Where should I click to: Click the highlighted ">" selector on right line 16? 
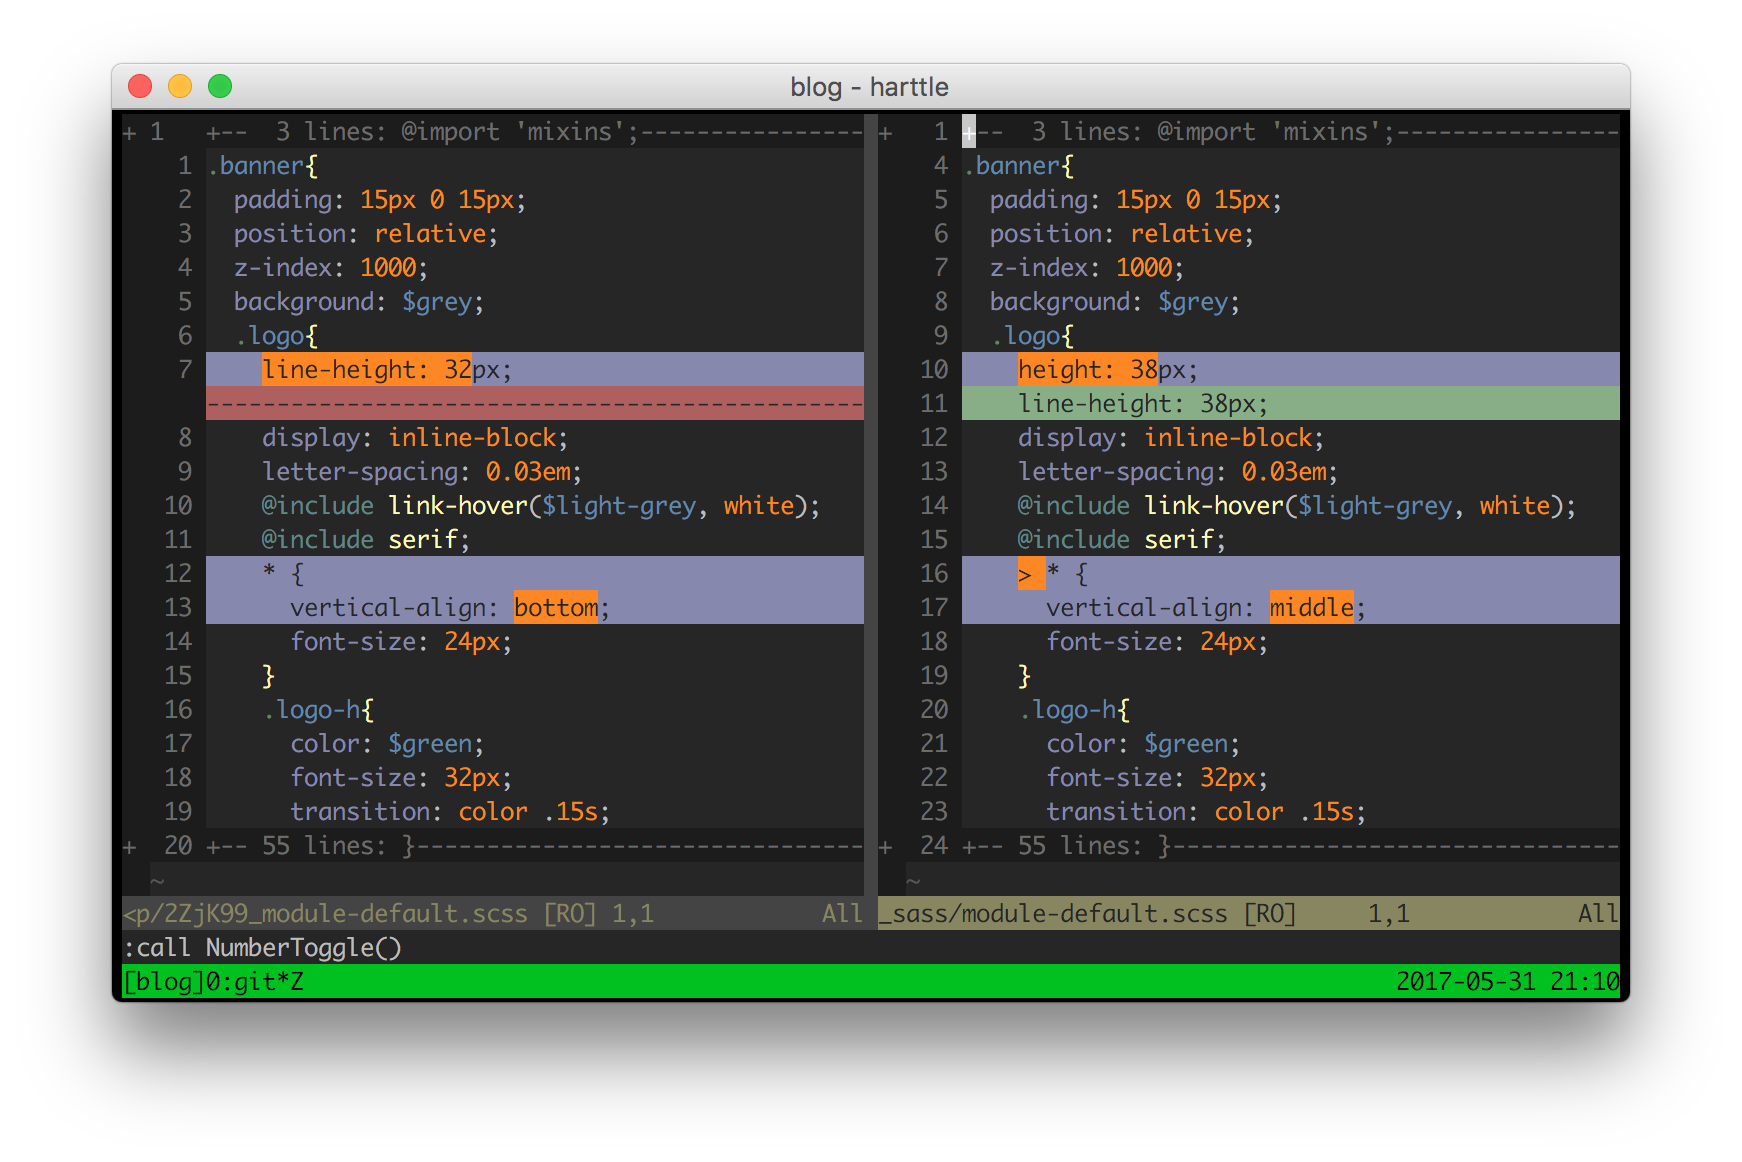pyautogui.click(x=1025, y=575)
